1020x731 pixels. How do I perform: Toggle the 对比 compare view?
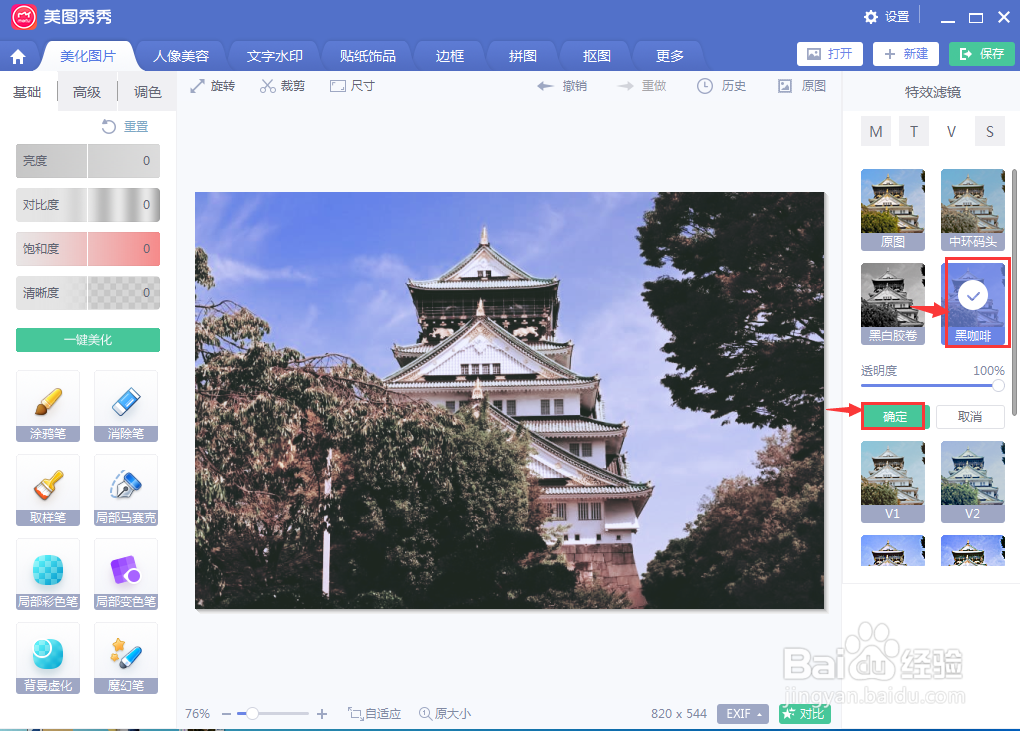804,713
